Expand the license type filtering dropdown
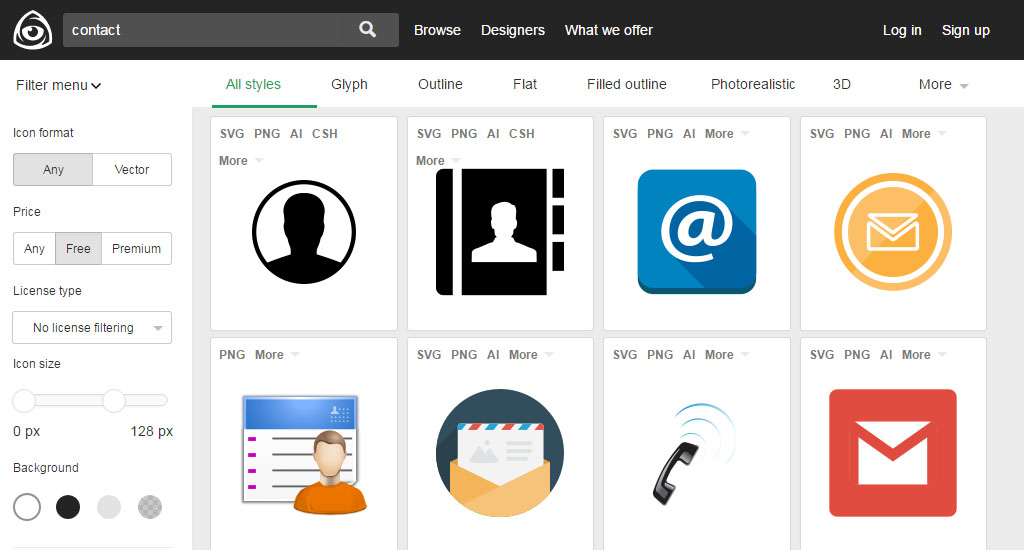 (x=92, y=328)
